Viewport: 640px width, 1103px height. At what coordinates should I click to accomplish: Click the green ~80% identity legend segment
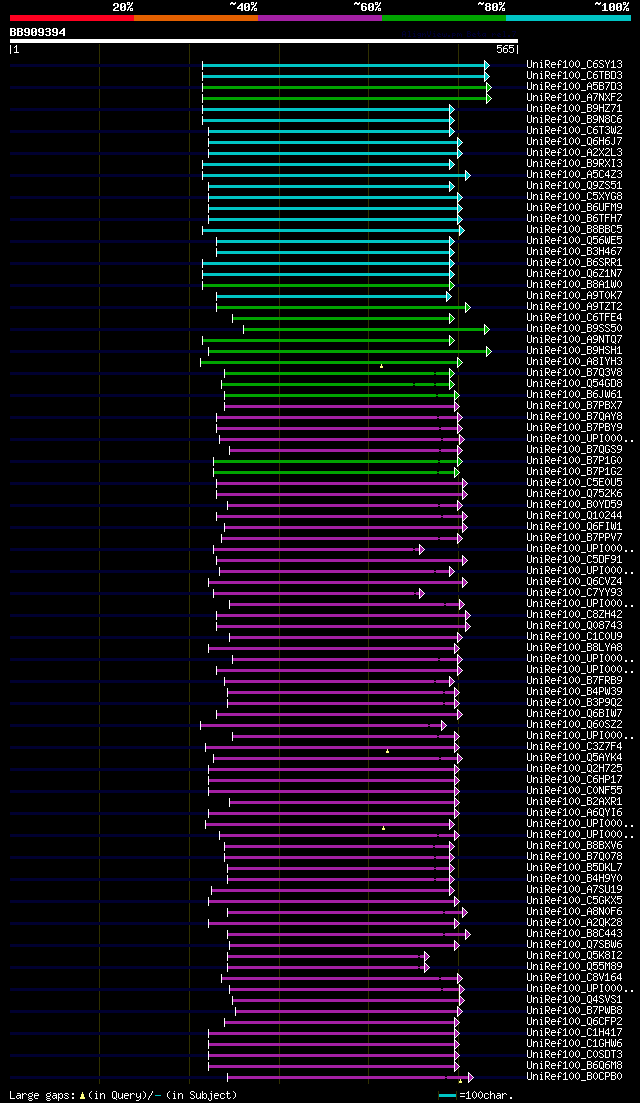click(444, 17)
